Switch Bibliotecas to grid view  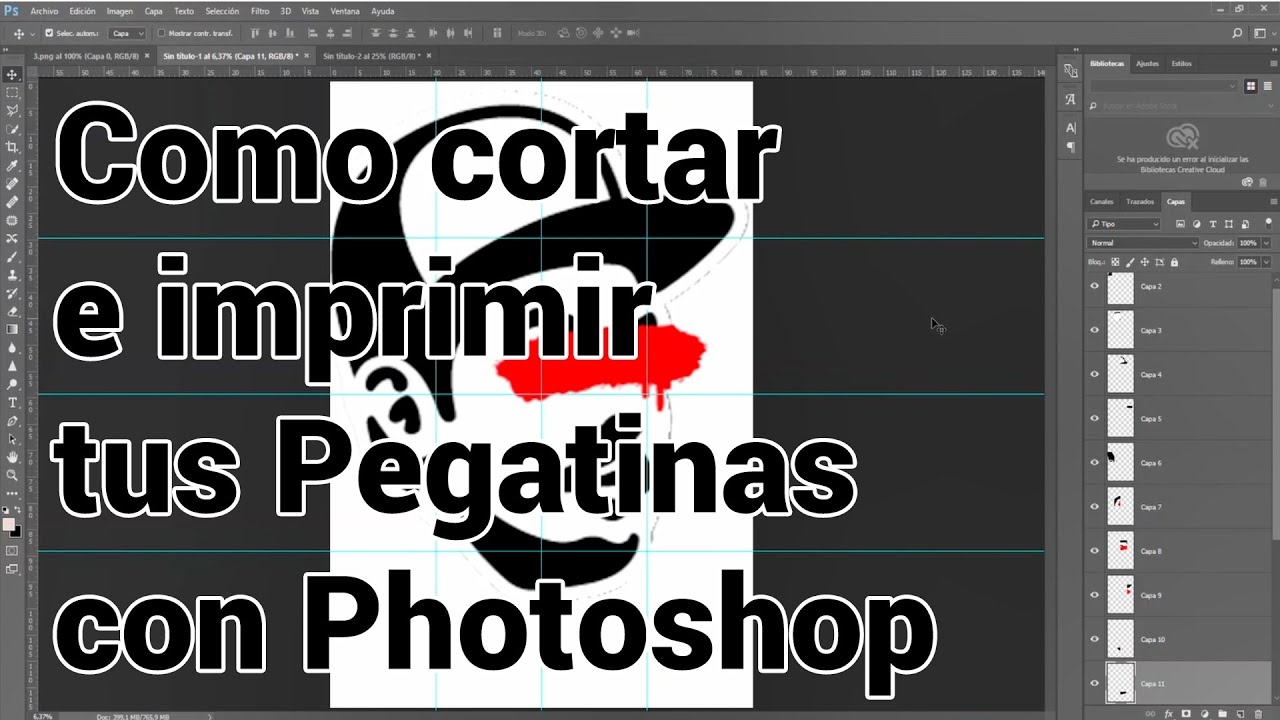click(x=1251, y=86)
